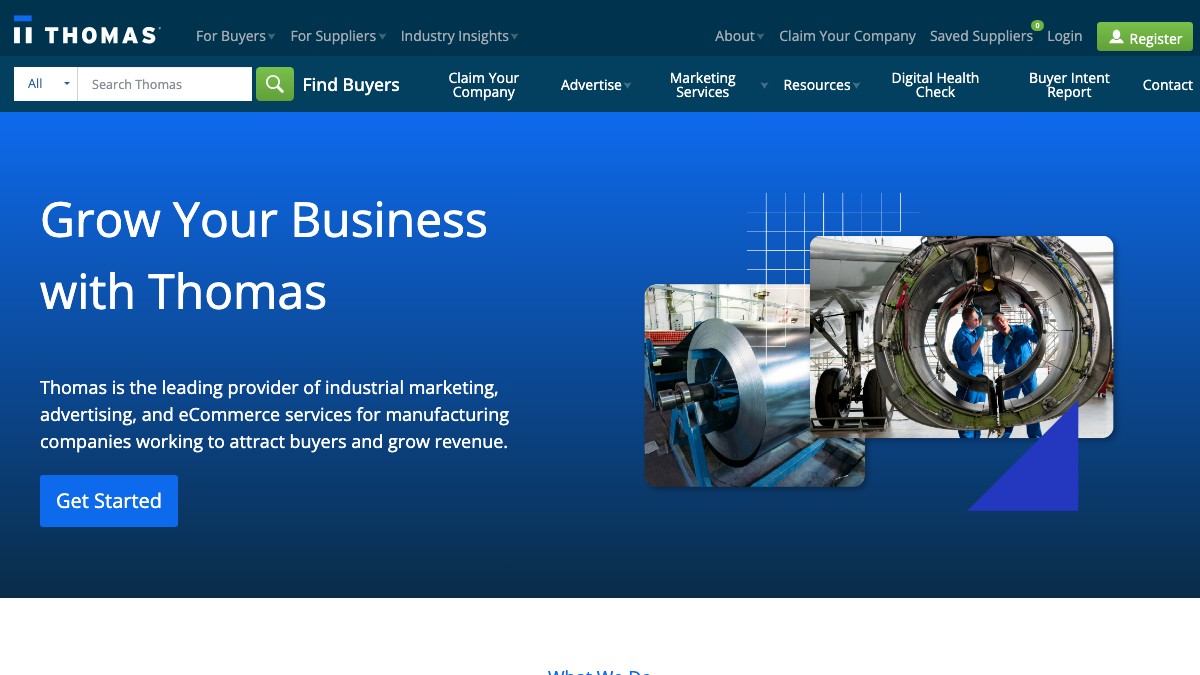Open the For Buyers dropdown
Image resolution: width=1200 pixels, height=675 pixels.
(235, 36)
